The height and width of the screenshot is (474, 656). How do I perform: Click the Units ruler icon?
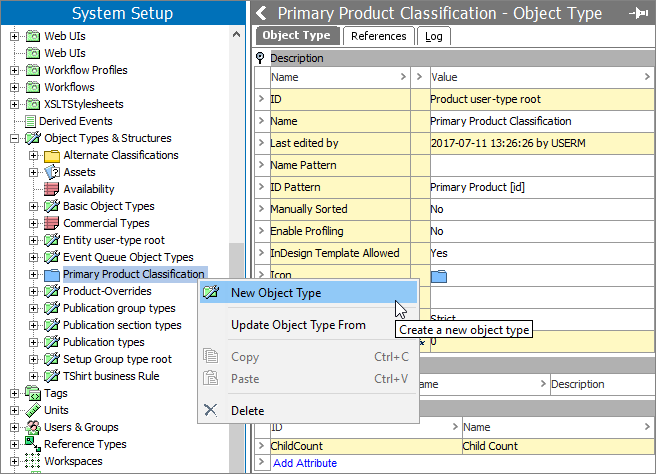[32, 410]
